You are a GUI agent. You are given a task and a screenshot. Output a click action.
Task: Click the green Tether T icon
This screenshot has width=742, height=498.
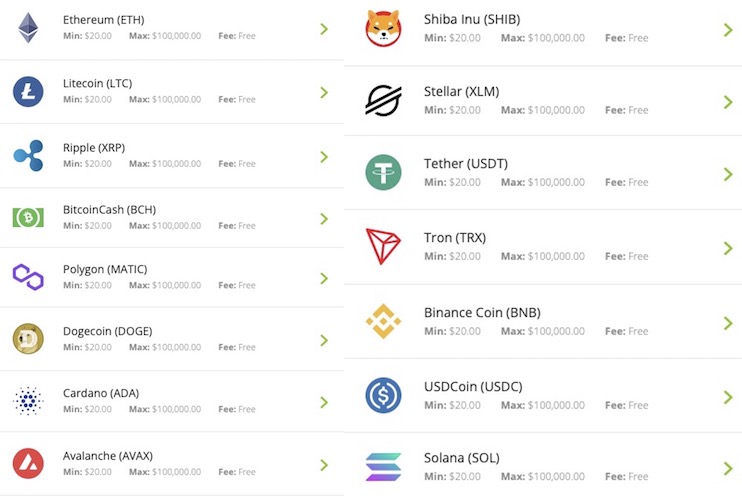click(383, 172)
